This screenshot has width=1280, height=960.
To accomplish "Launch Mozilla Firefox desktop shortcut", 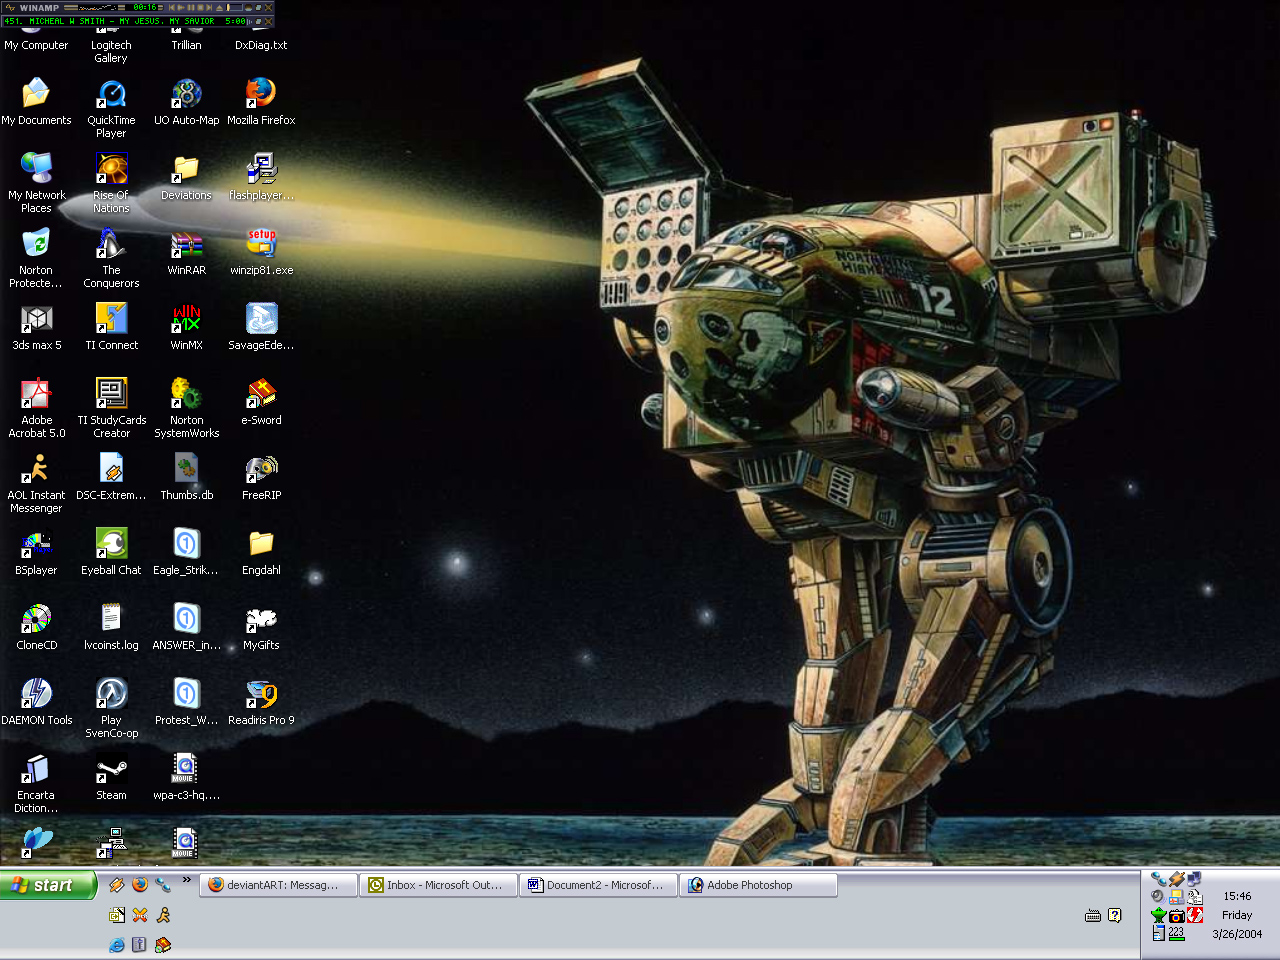I will point(261,102).
